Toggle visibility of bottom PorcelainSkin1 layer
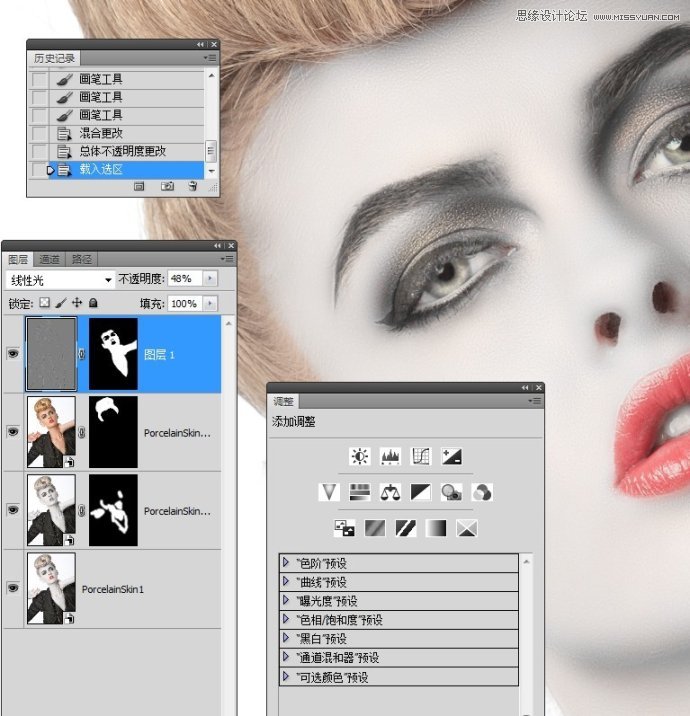This screenshot has width=690, height=716. click(x=13, y=589)
